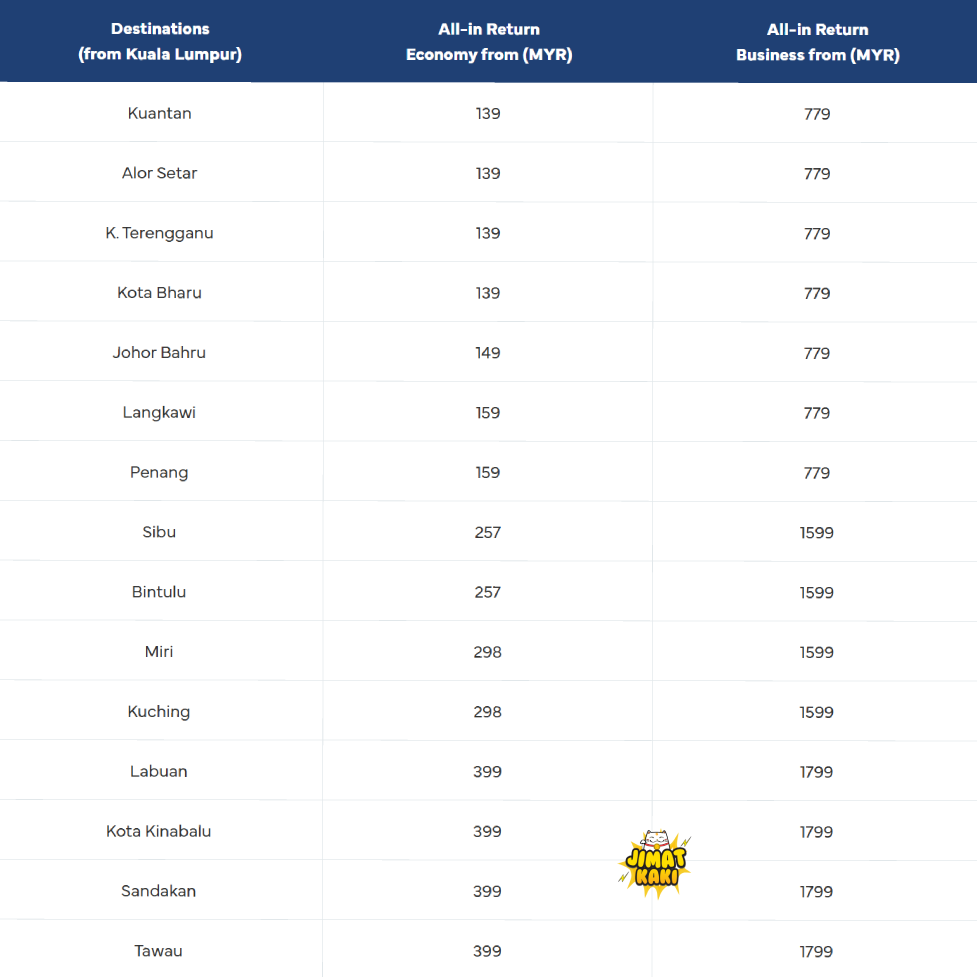Image resolution: width=977 pixels, height=977 pixels.
Task: Click the Alor Setar destination name
Action: (x=160, y=173)
